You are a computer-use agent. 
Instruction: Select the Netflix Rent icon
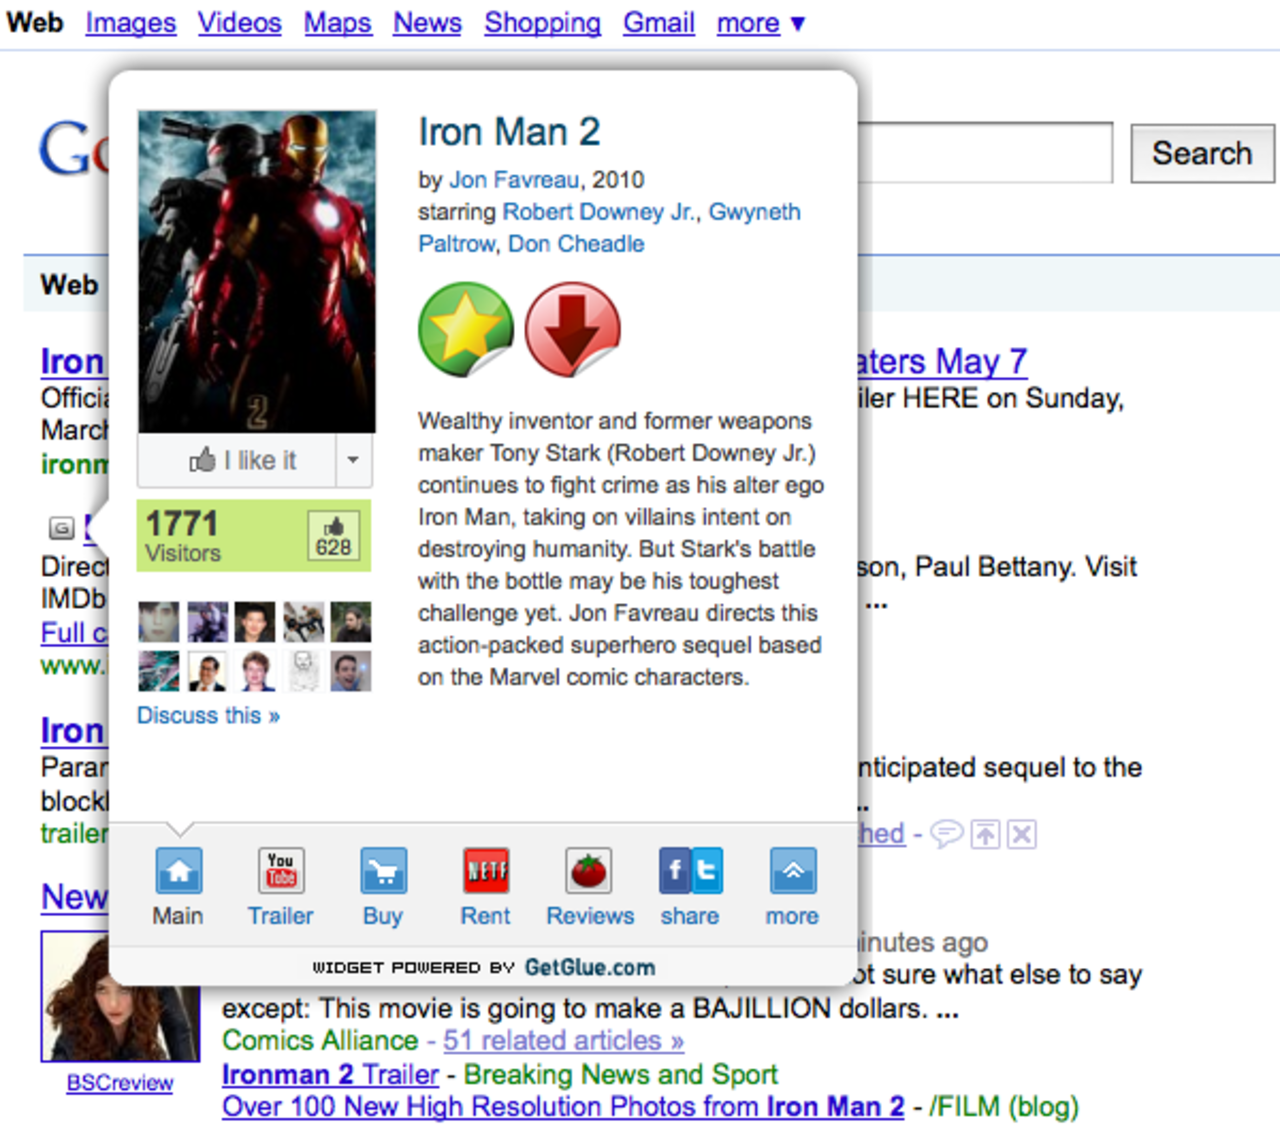pyautogui.click(x=486, y=872)
